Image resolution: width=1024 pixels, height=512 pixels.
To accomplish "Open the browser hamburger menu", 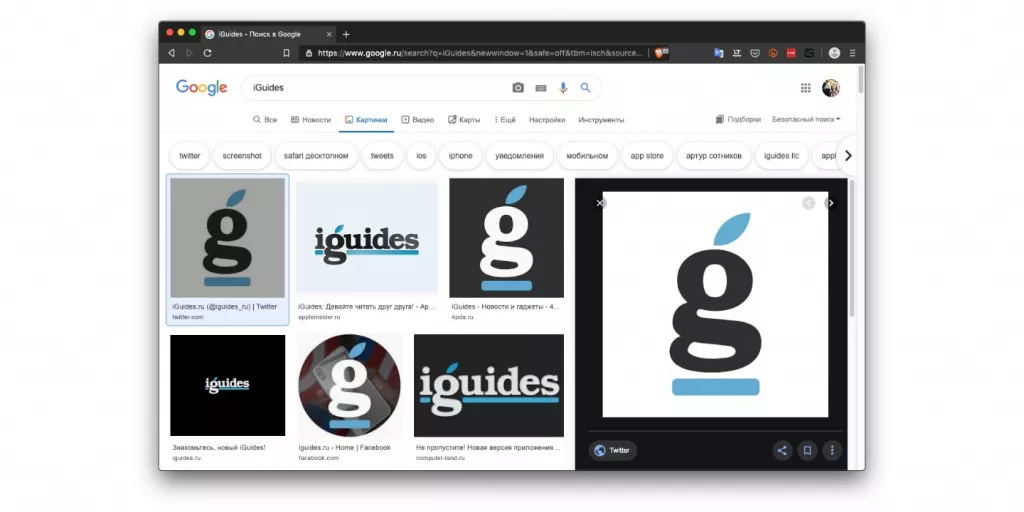I will [852, 53].
